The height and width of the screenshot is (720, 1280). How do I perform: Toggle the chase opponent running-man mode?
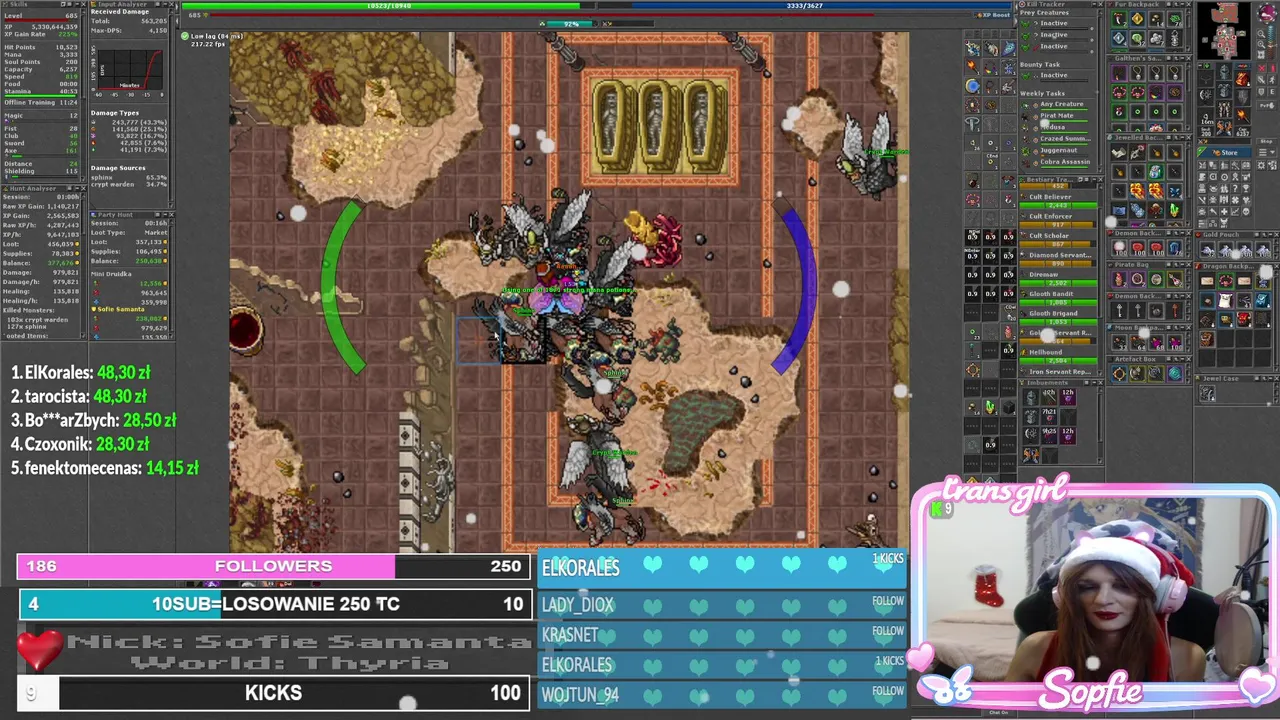(1272, 80)
